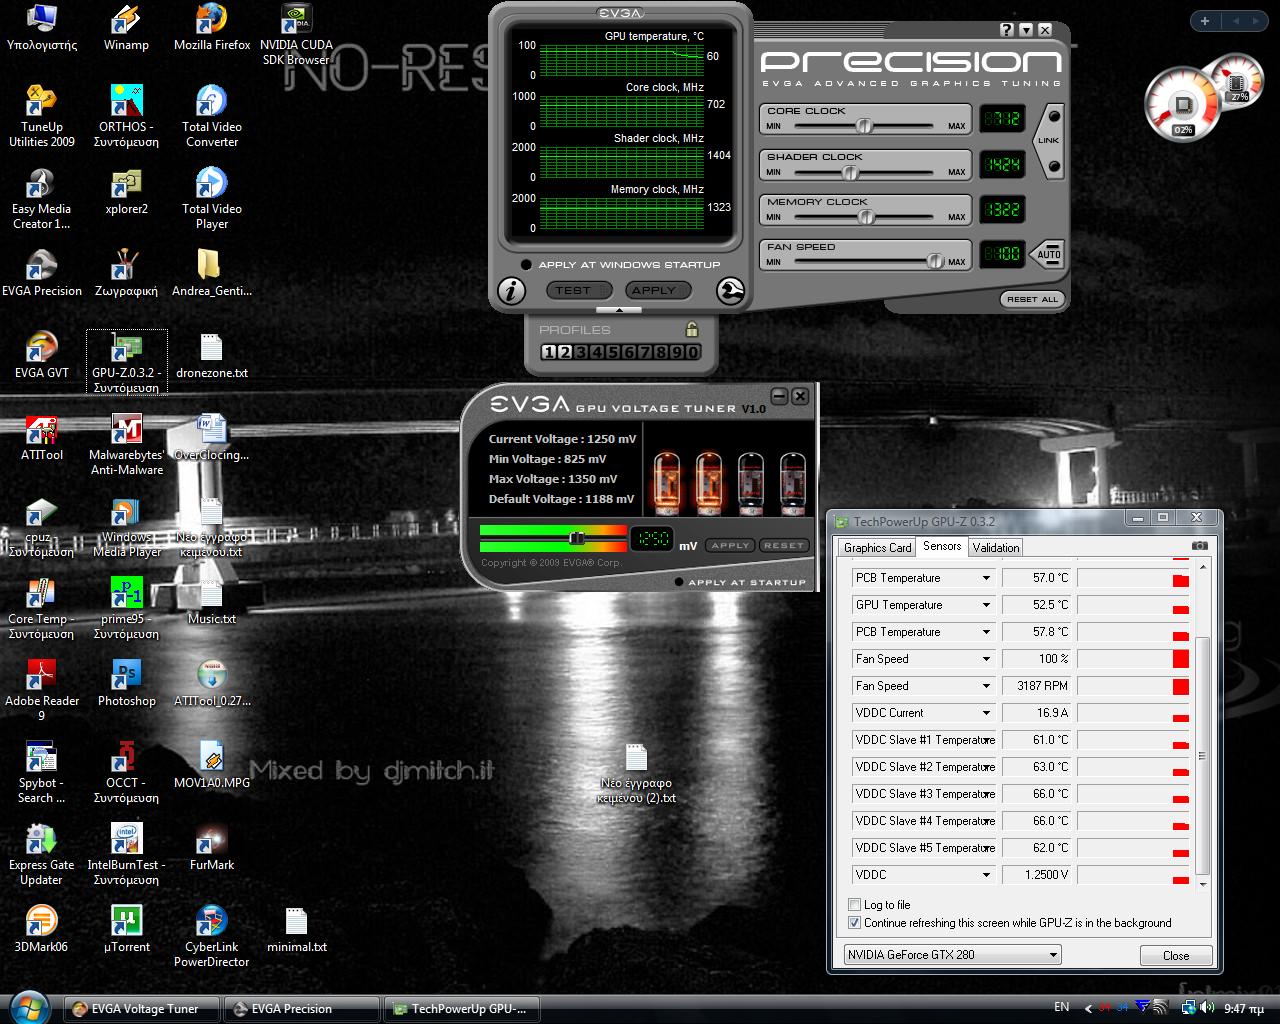The width and height of the screenshot is (1280, 1024).
Task: Toggle the profiles lock icon
Action: (x=691, y=329)
